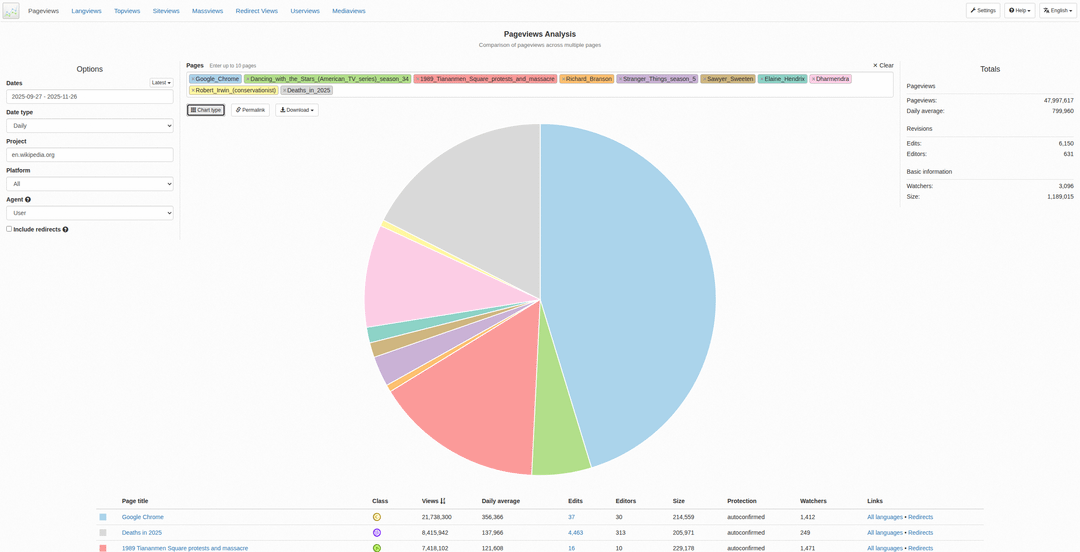Click the Include redirects help icon
Viewport: 1080px width, 552px height.
coord(65,229)
